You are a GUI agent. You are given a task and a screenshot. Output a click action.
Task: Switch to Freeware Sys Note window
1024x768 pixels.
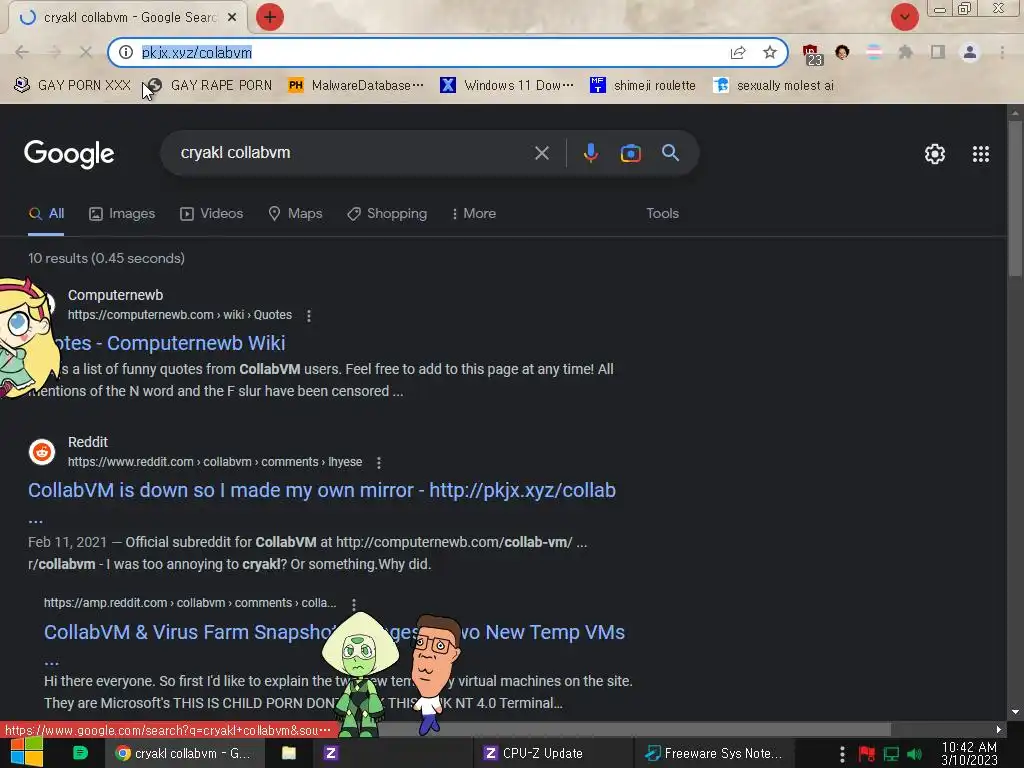click(713, 753)
